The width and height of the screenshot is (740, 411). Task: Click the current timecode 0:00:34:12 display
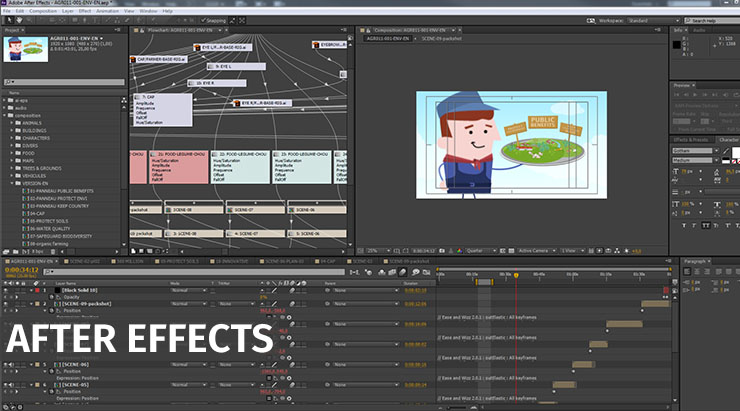coord(22,270)
